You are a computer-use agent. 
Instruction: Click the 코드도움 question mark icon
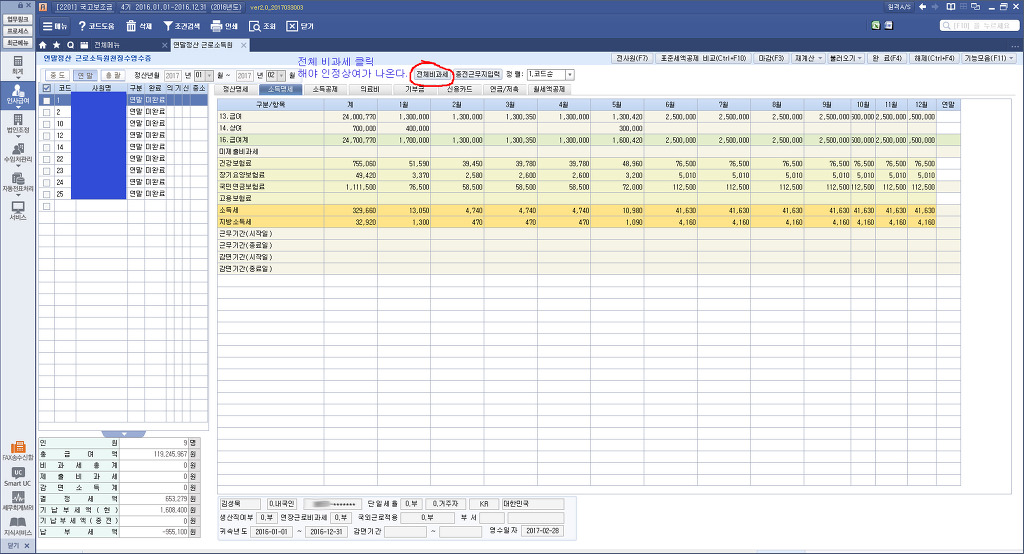83,26
